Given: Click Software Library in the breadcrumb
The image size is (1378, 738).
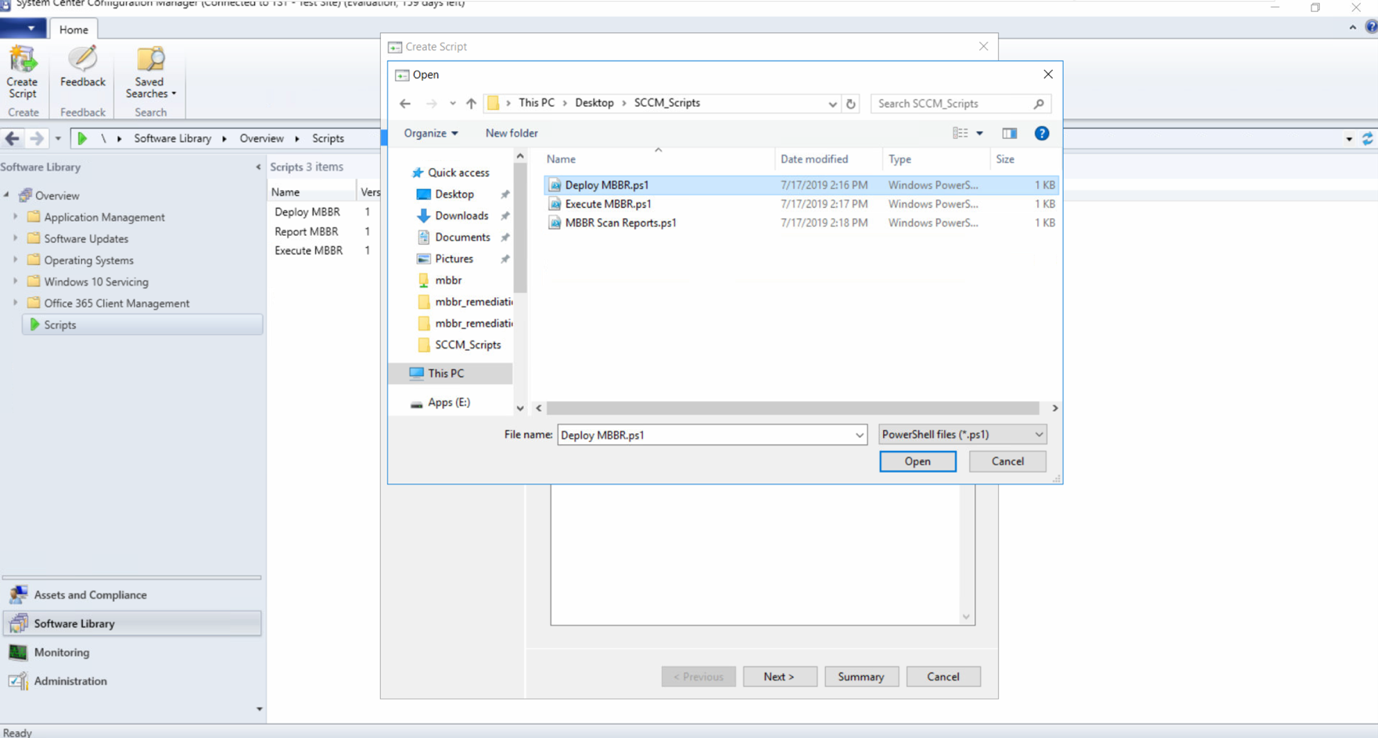Looking at the screenshot, I should click(x=173, y=139).
